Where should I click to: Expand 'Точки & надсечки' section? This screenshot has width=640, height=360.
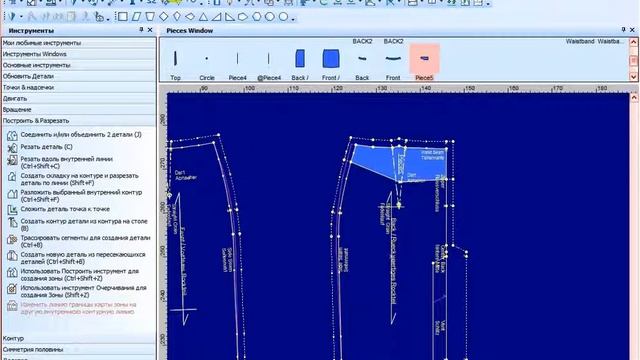[x=79, y=87]
